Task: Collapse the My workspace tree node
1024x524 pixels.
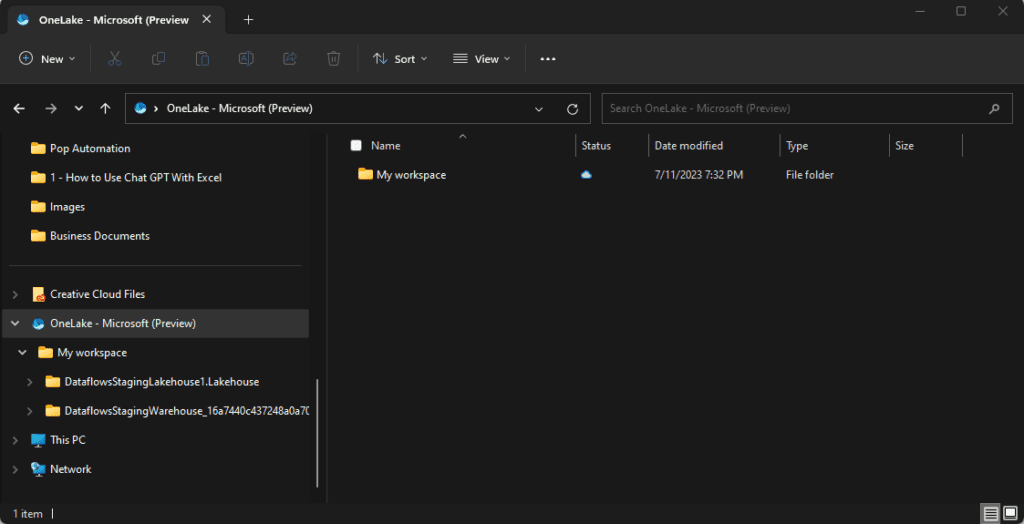Action: click(x=22, y=353)
